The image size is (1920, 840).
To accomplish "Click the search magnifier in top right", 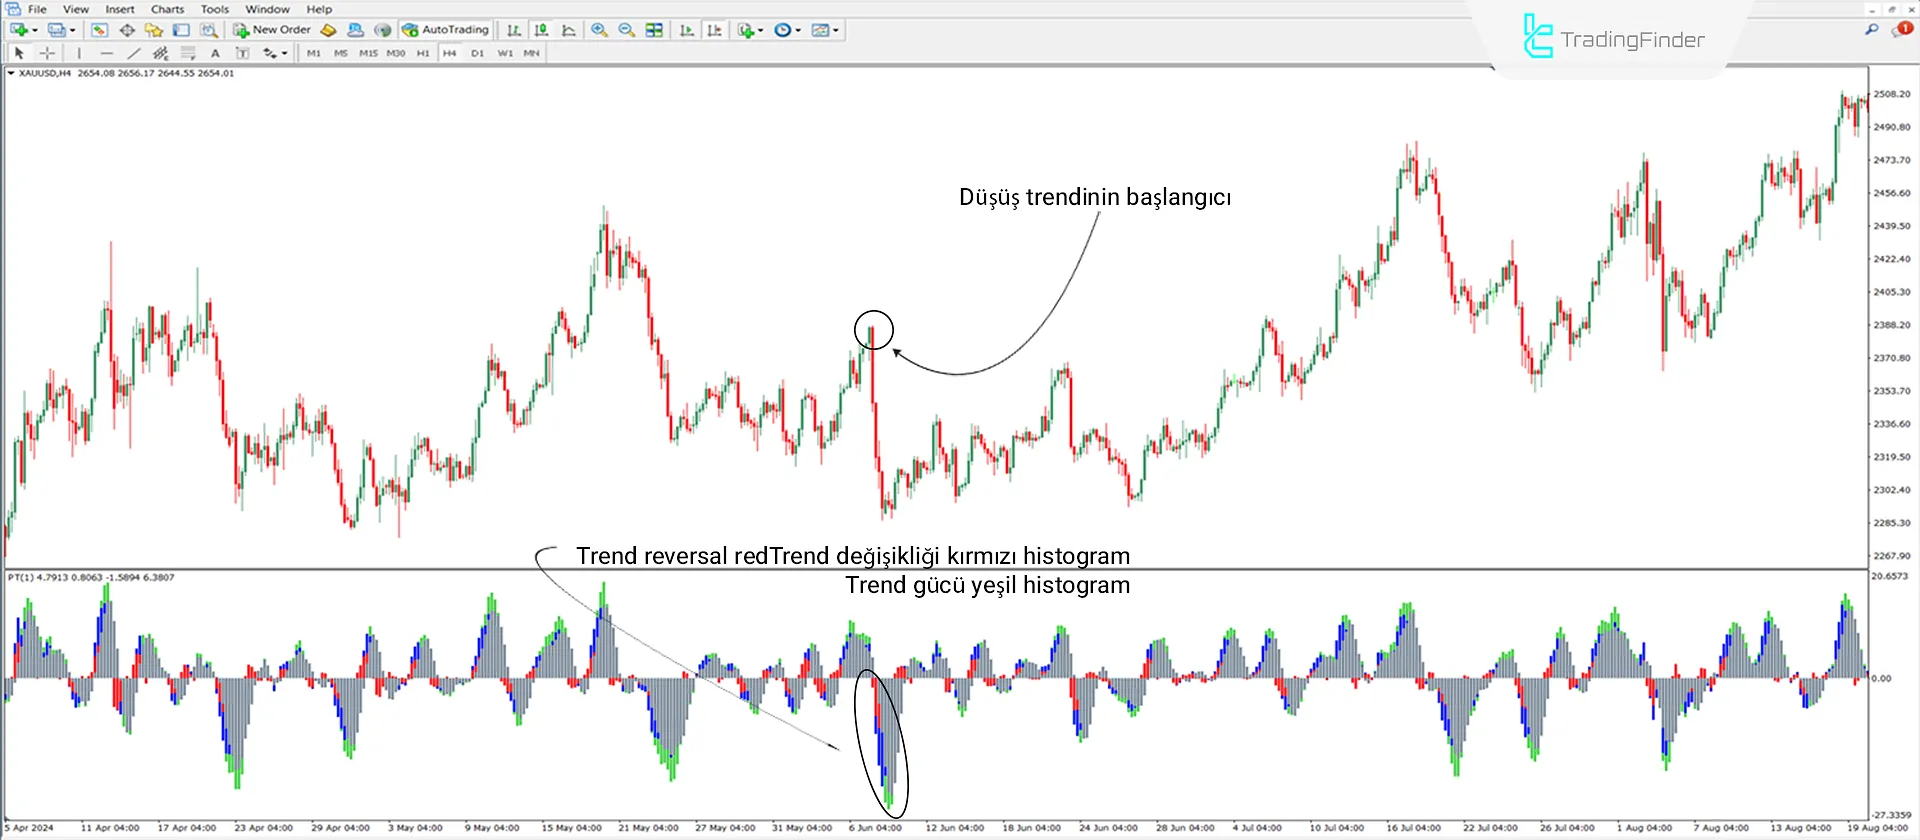I will [x=1871, y=30].
